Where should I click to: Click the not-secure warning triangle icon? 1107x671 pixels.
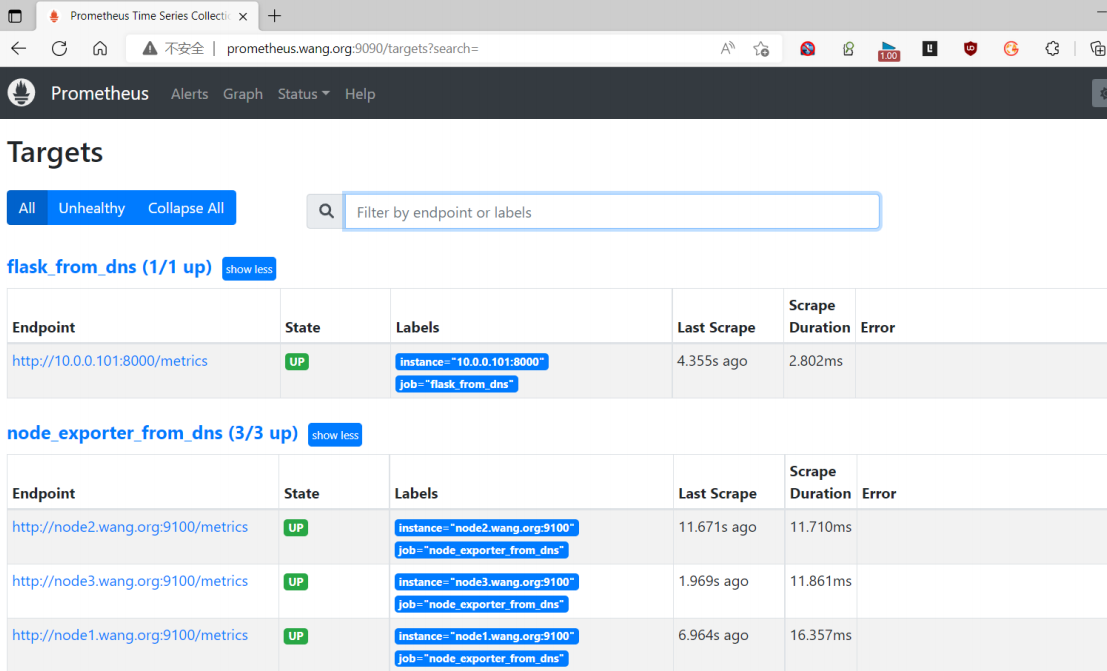tap(150, 49)
